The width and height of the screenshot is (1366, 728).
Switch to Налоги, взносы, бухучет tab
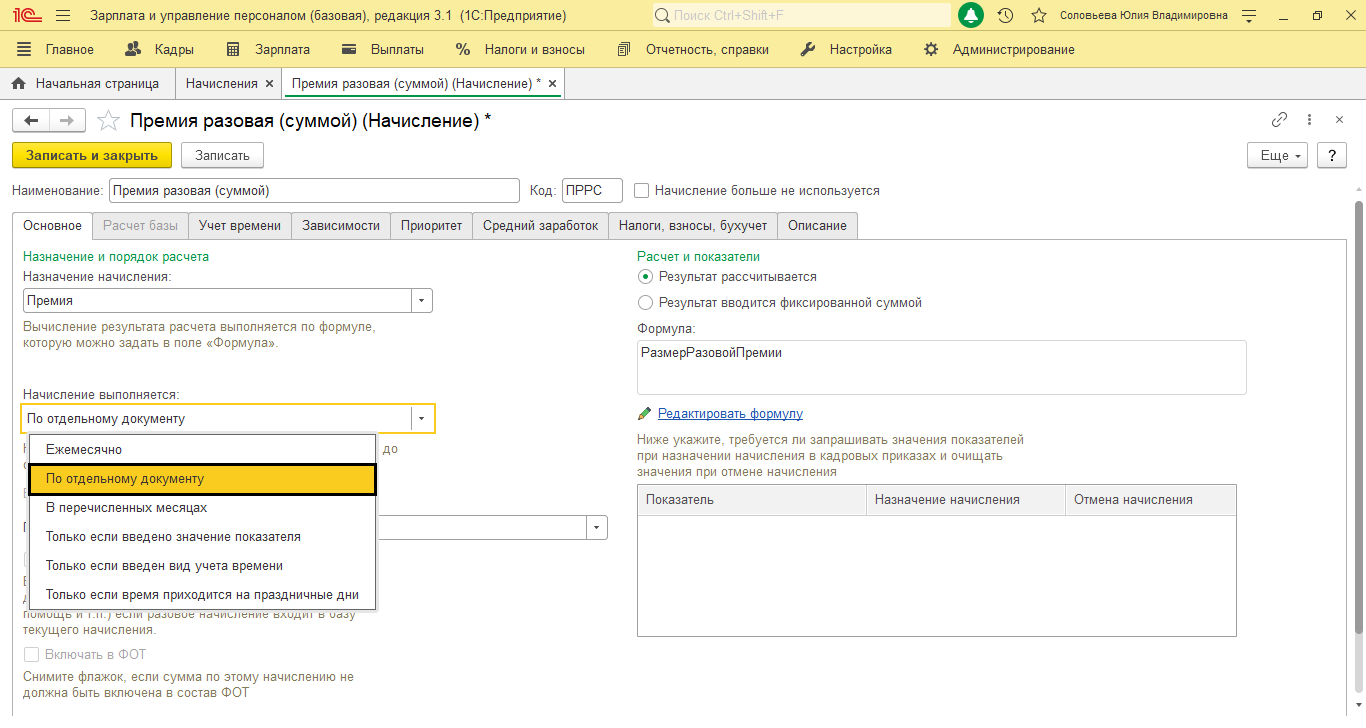(693, 226)
